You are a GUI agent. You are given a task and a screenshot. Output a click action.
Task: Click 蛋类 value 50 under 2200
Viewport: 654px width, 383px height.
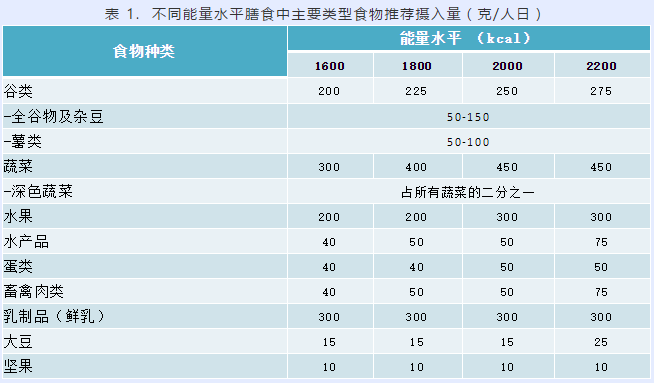point(601,267)
